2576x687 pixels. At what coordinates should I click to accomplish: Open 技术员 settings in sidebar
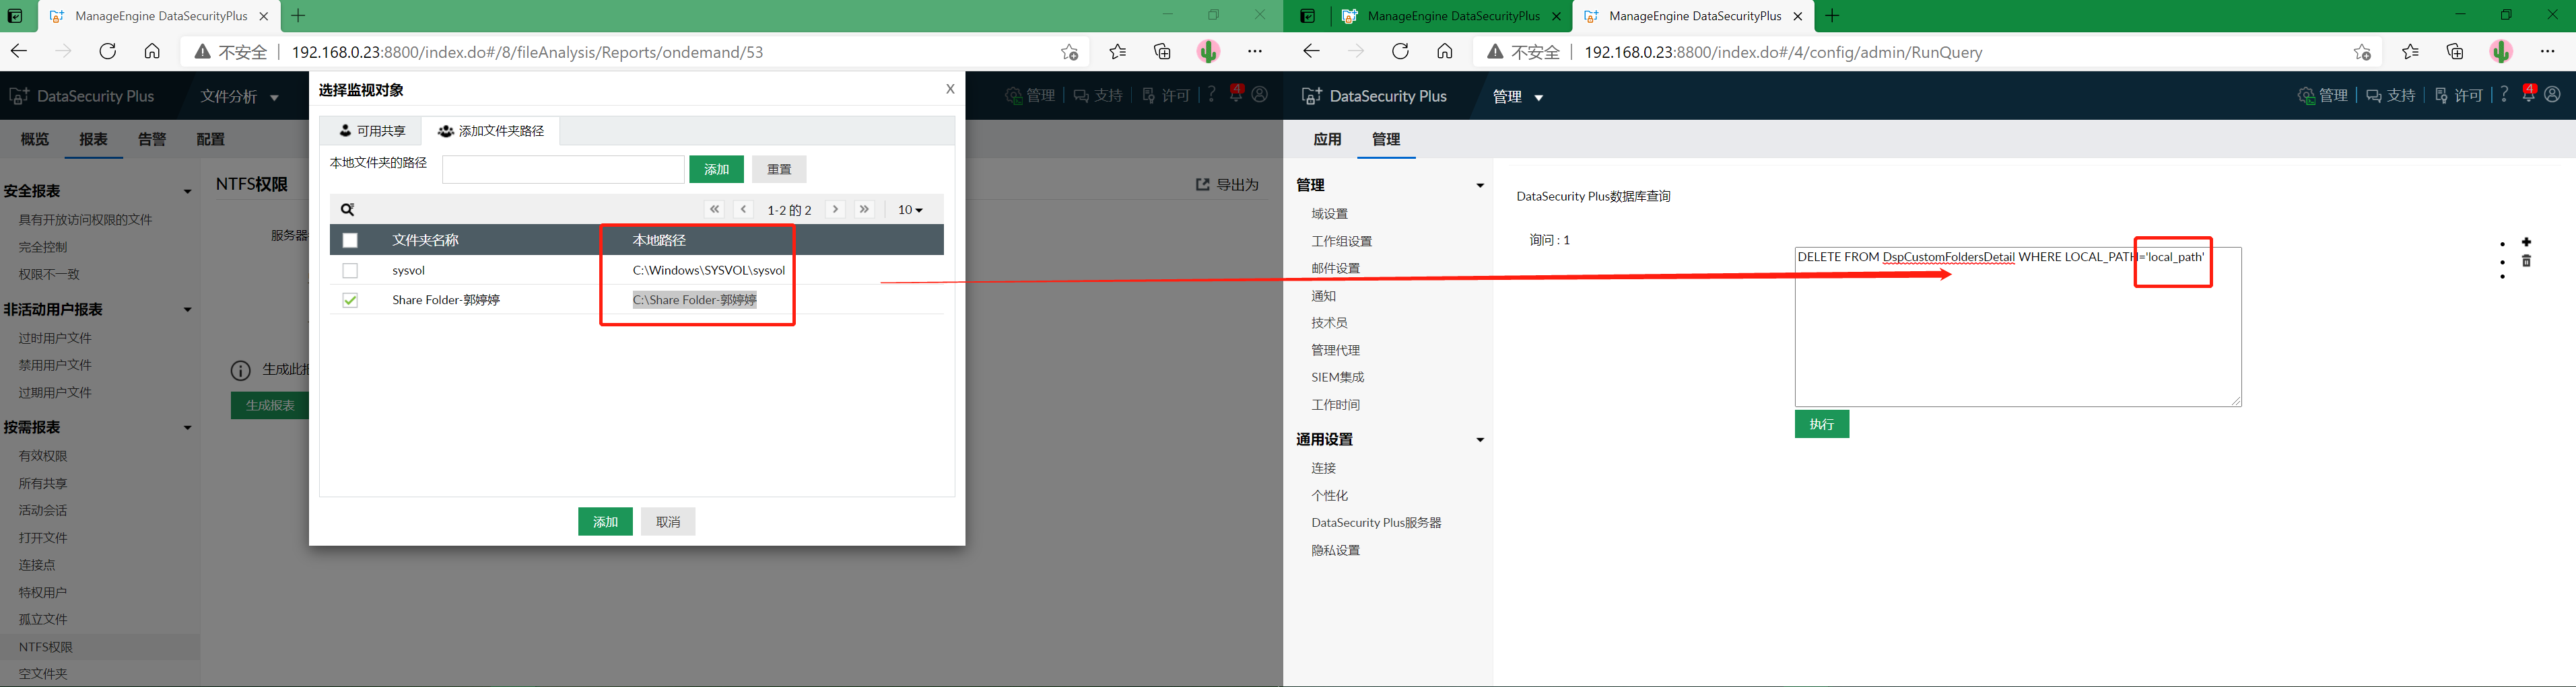(x=1330, y=323)
